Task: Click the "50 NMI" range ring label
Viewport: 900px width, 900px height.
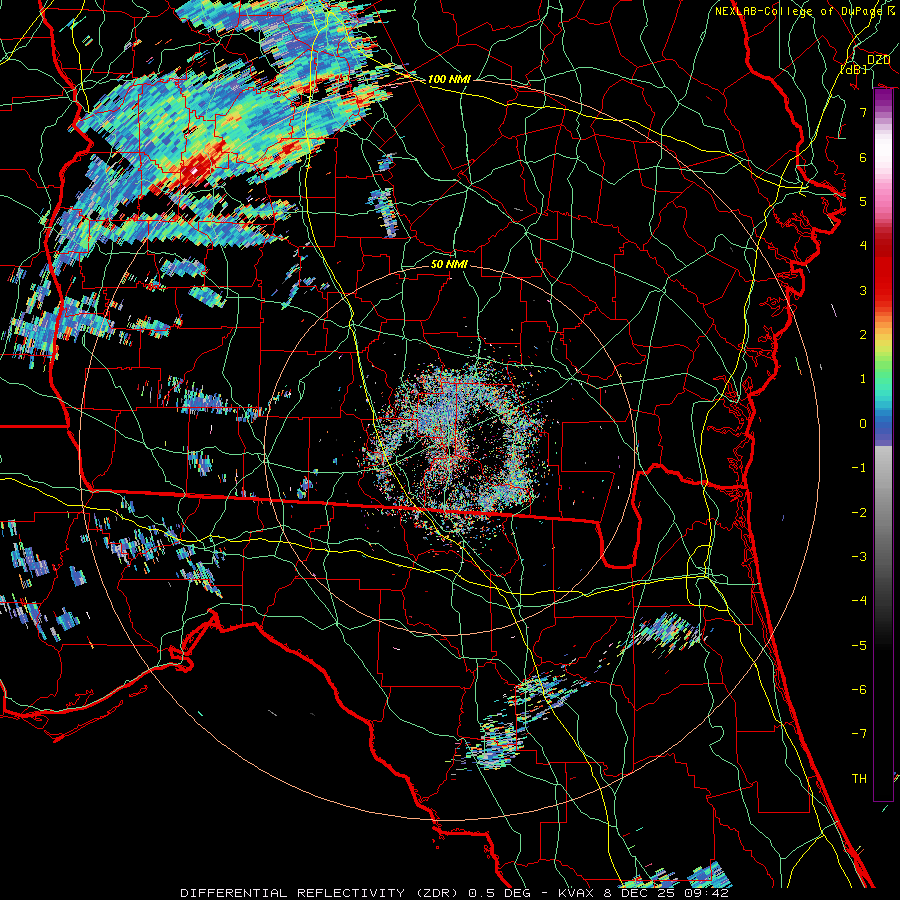Action: click(449, 264)
